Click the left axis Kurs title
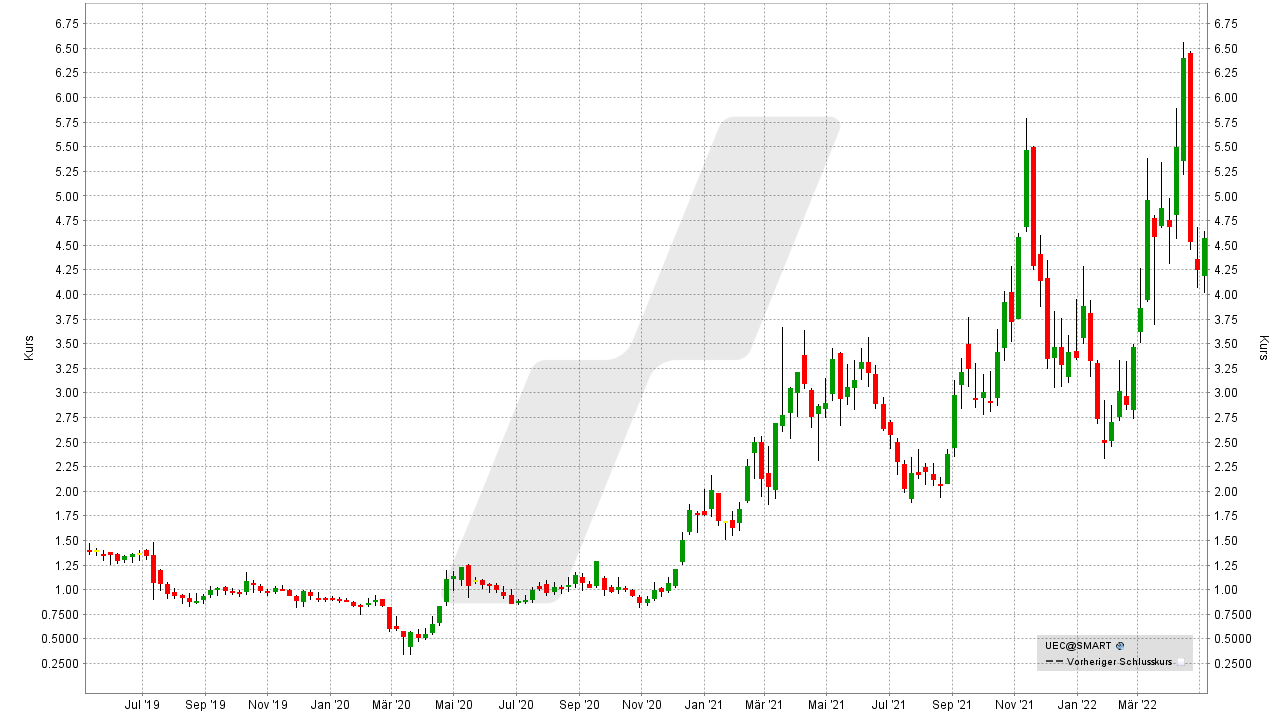1281x719 pixels. (28, 347)
